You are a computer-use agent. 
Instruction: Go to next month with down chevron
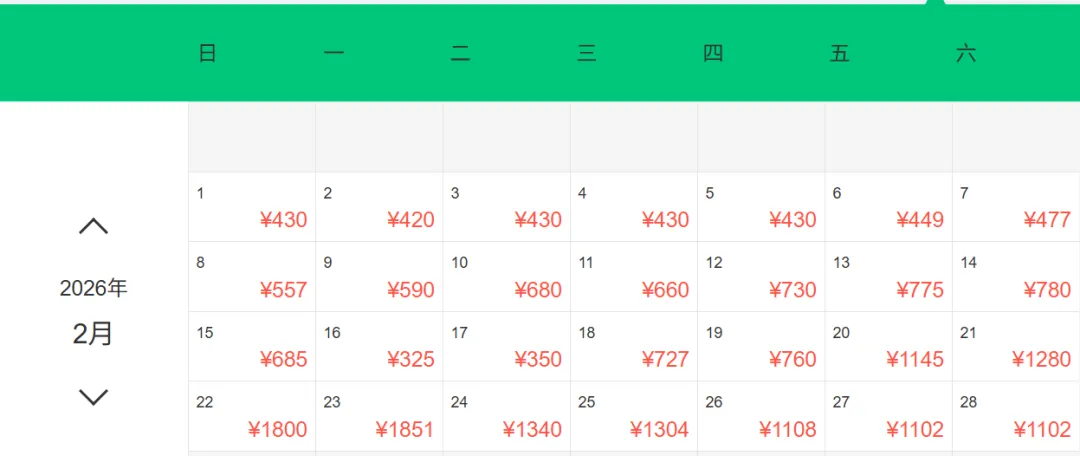[93, 397]
